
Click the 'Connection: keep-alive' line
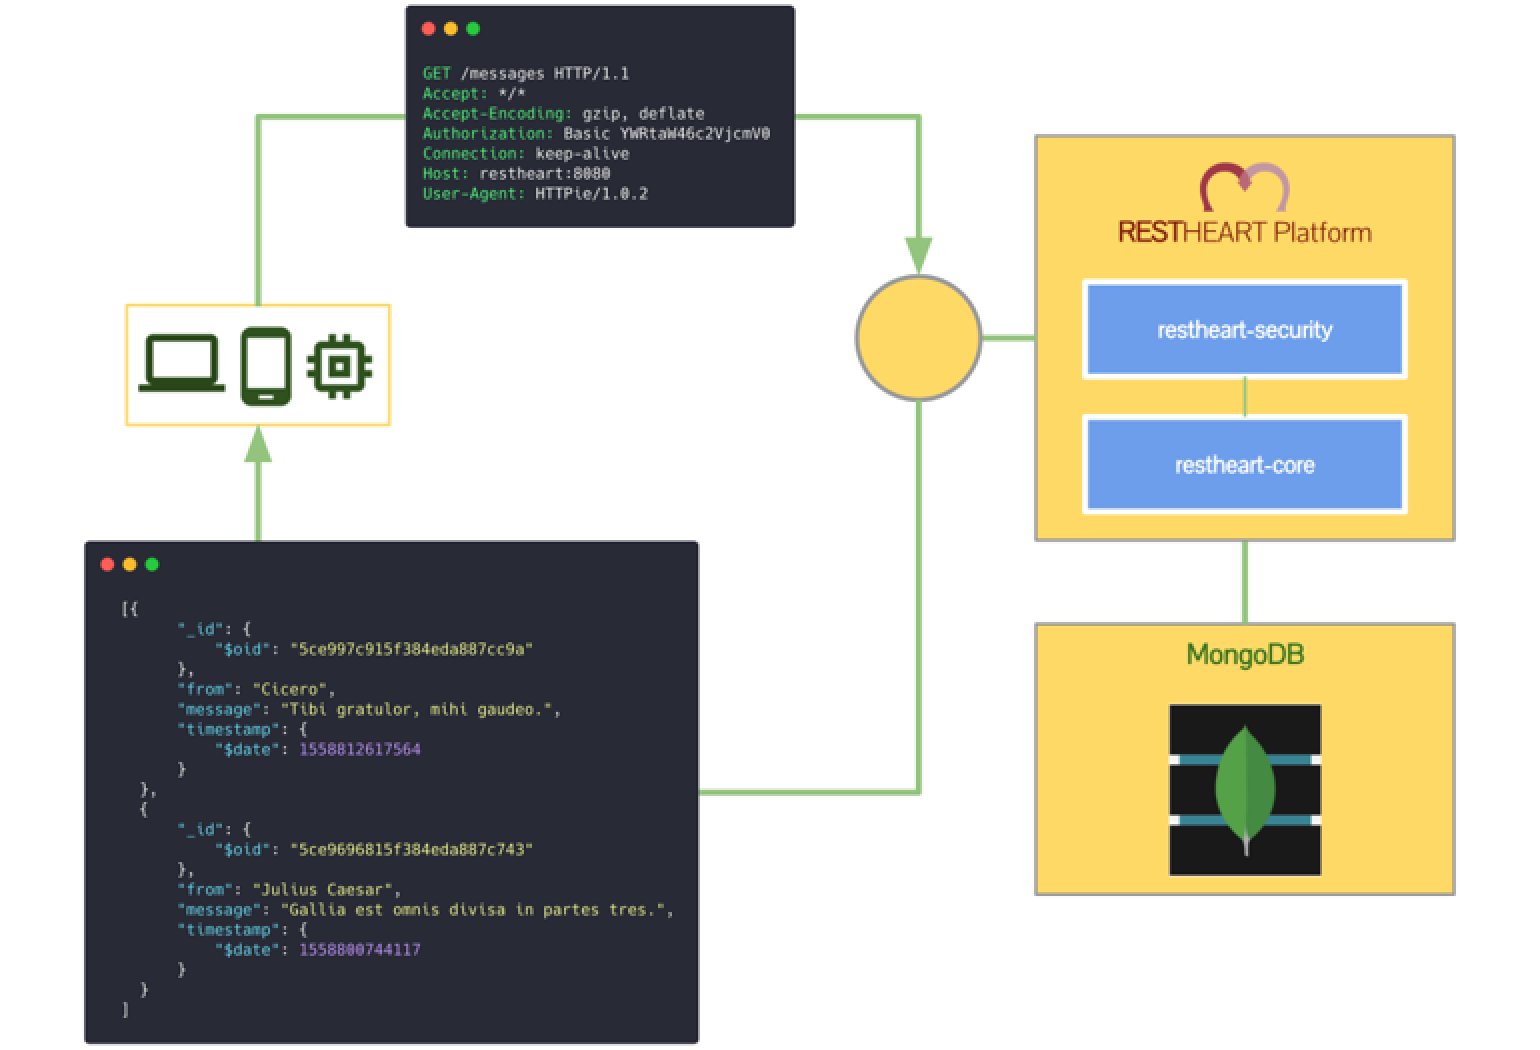pyautogui.click(x=526, y=153)
